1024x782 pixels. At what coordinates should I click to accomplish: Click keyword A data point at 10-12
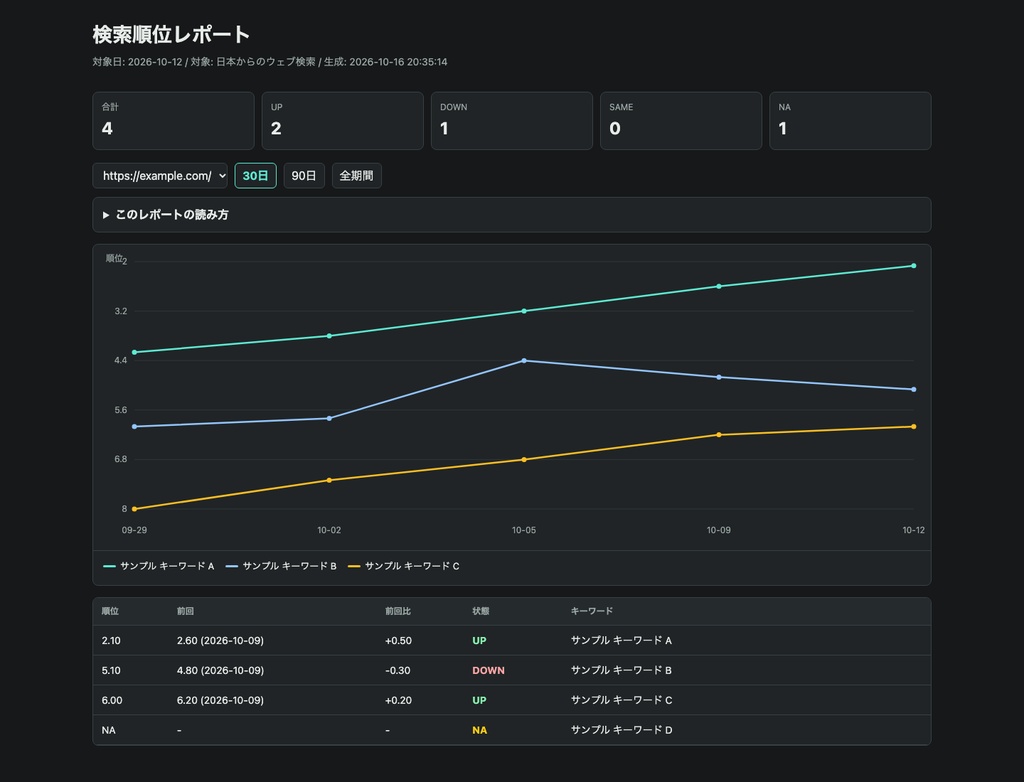[x=913, y=266]
